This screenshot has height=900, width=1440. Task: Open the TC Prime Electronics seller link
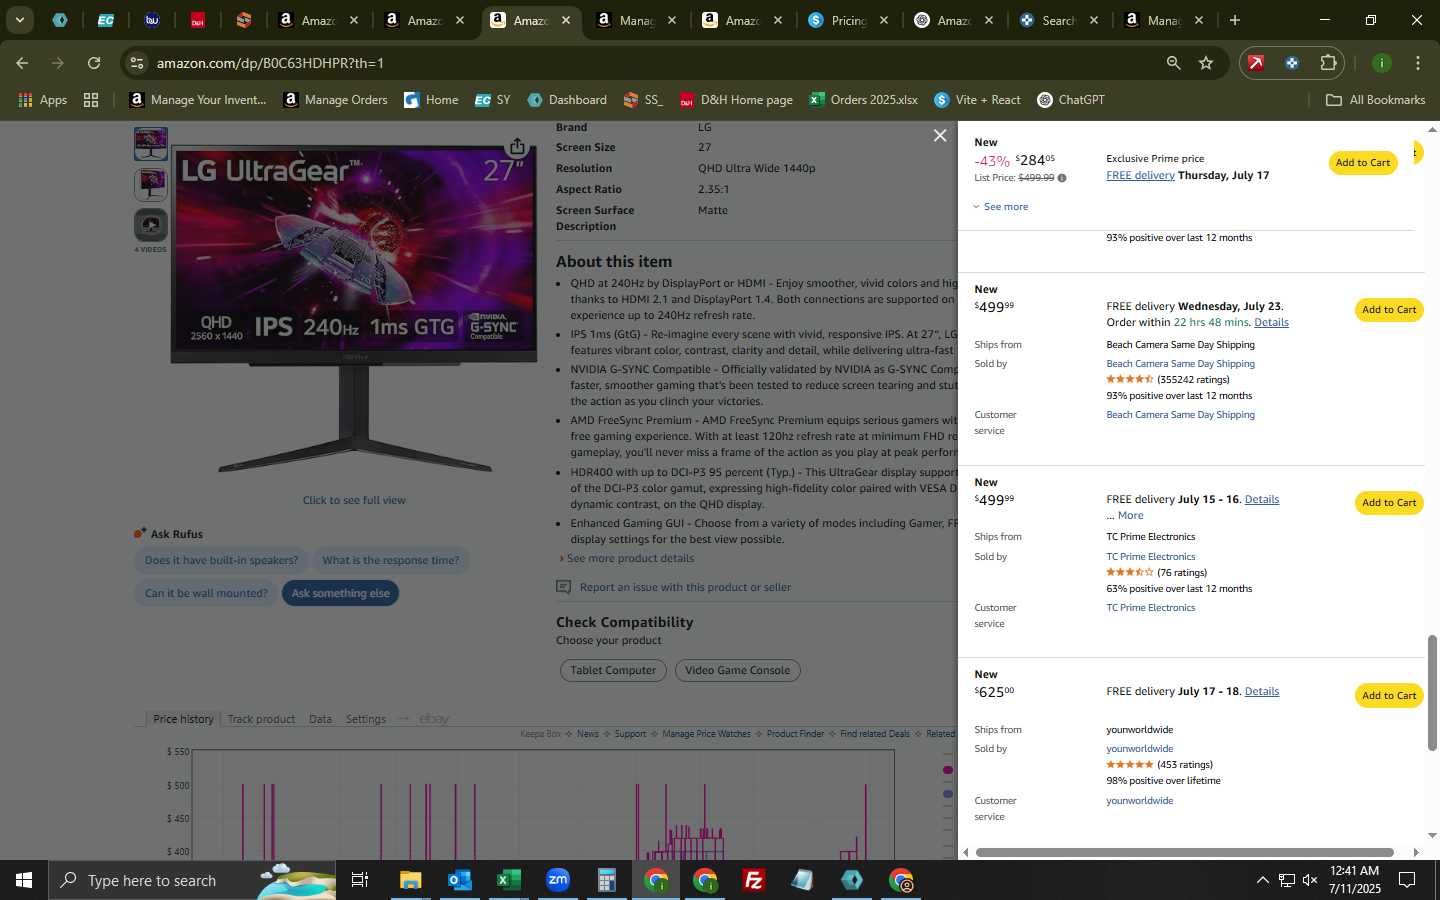[x=1150, y=557]
